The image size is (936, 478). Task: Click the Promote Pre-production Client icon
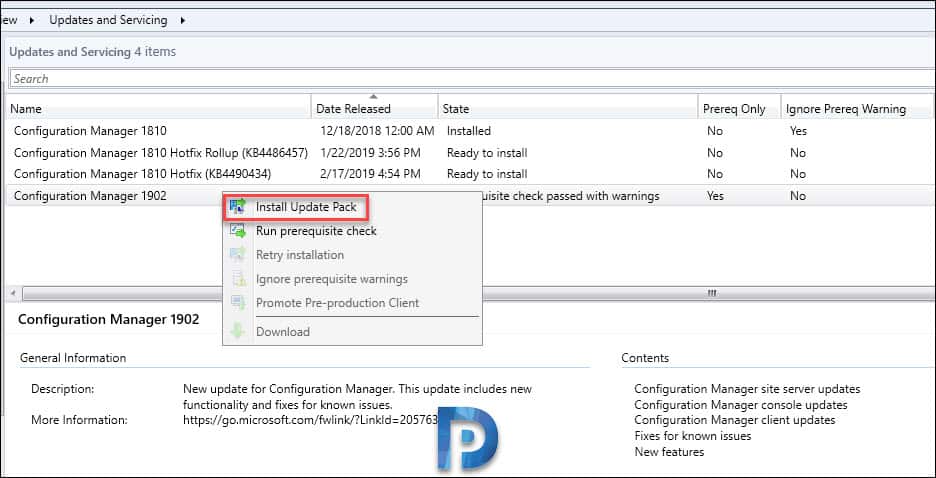(x=238, y=303)
